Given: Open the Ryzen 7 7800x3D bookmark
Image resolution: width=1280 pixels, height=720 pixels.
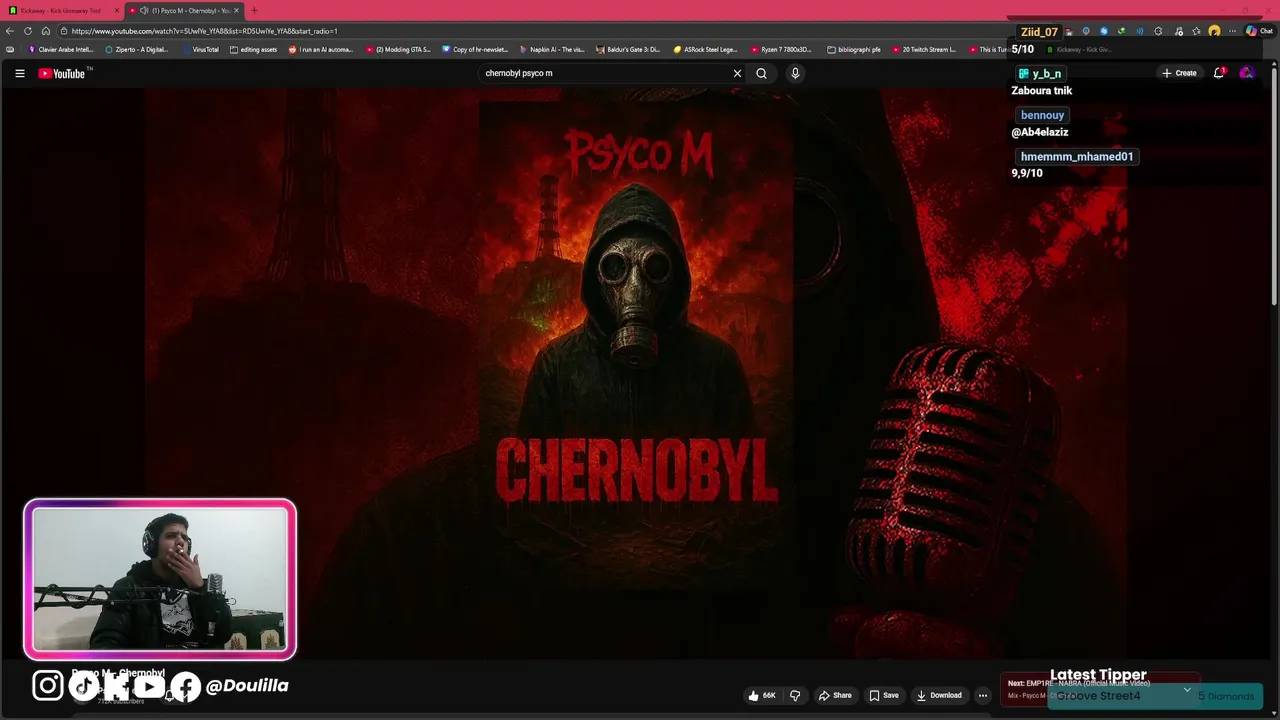Looking at the screenshot, I should click(782, 49).
